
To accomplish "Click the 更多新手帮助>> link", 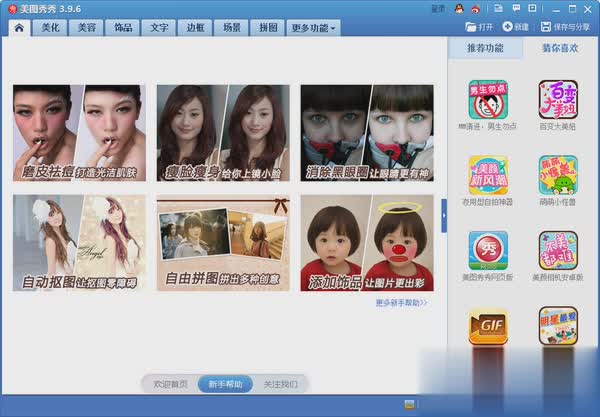I will click(x=401, y=303).
